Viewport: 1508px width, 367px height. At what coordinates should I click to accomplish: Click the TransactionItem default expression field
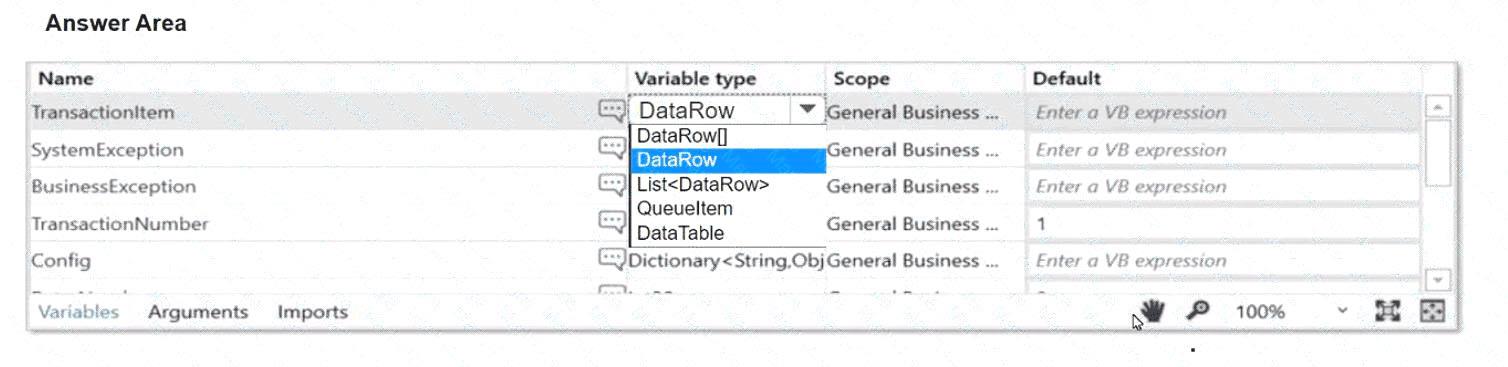pos(1222,112)
